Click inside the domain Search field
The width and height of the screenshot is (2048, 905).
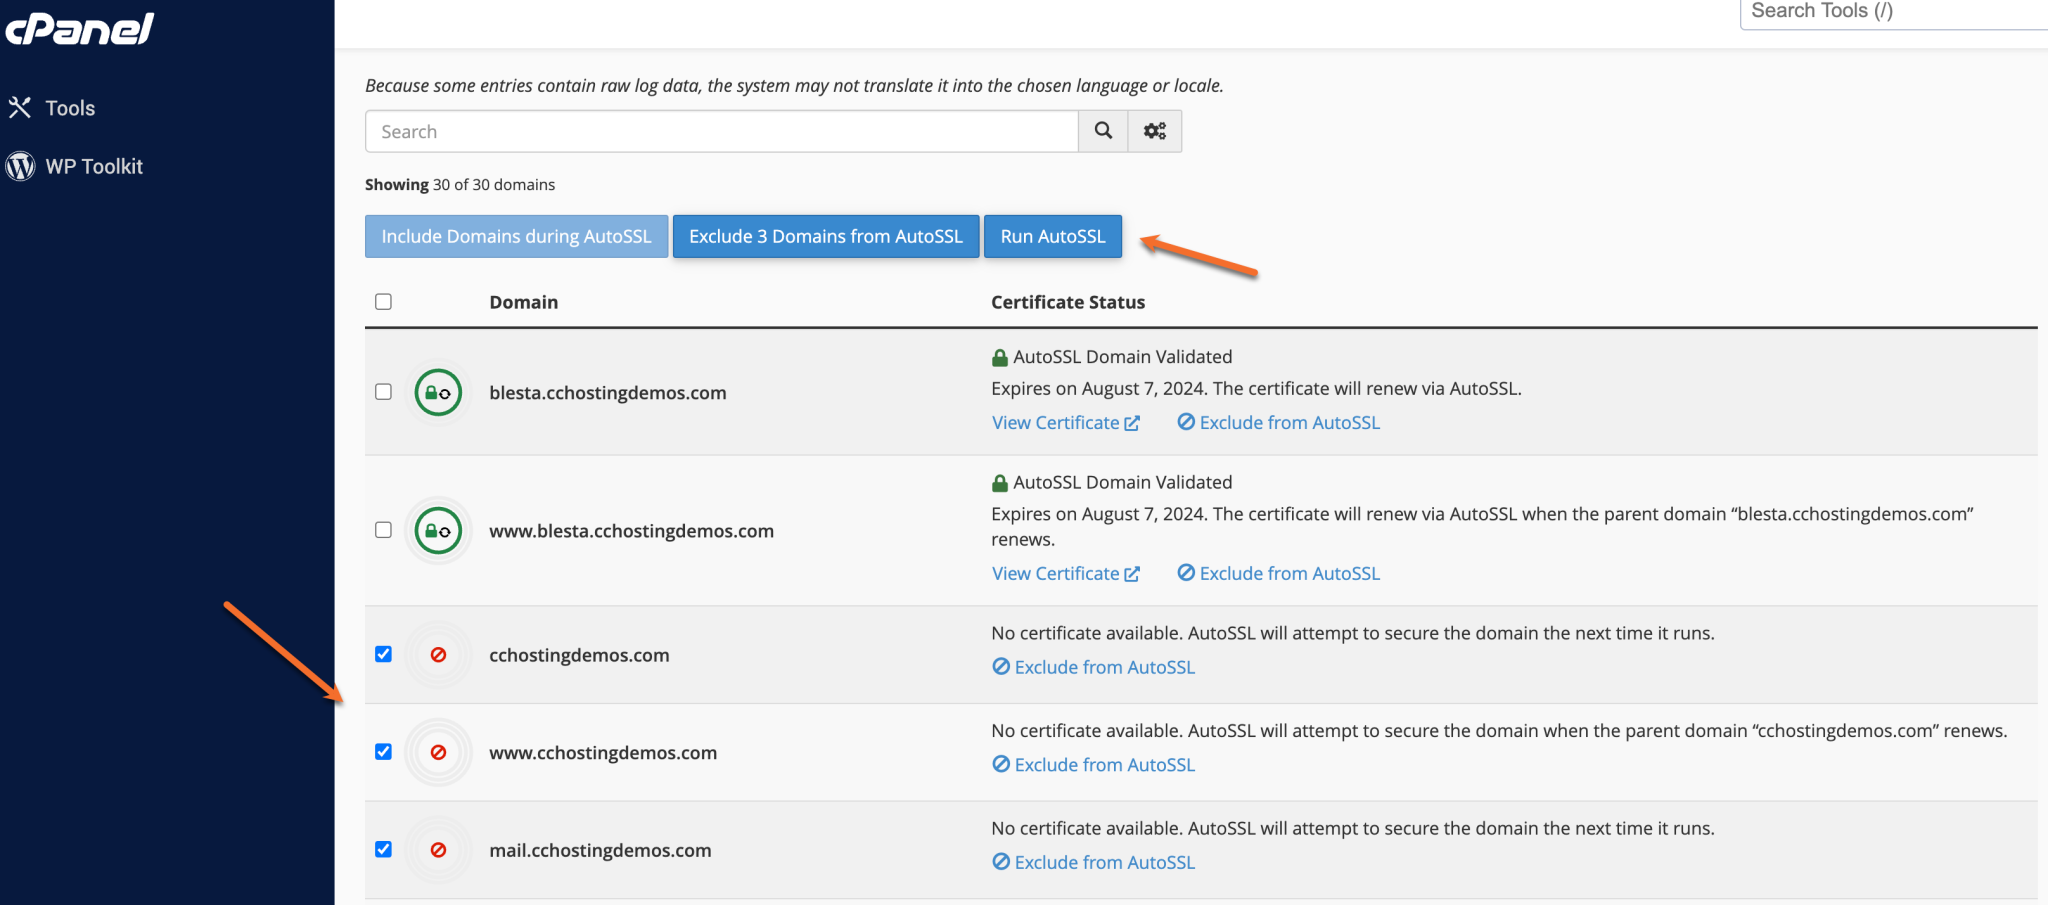700,131
